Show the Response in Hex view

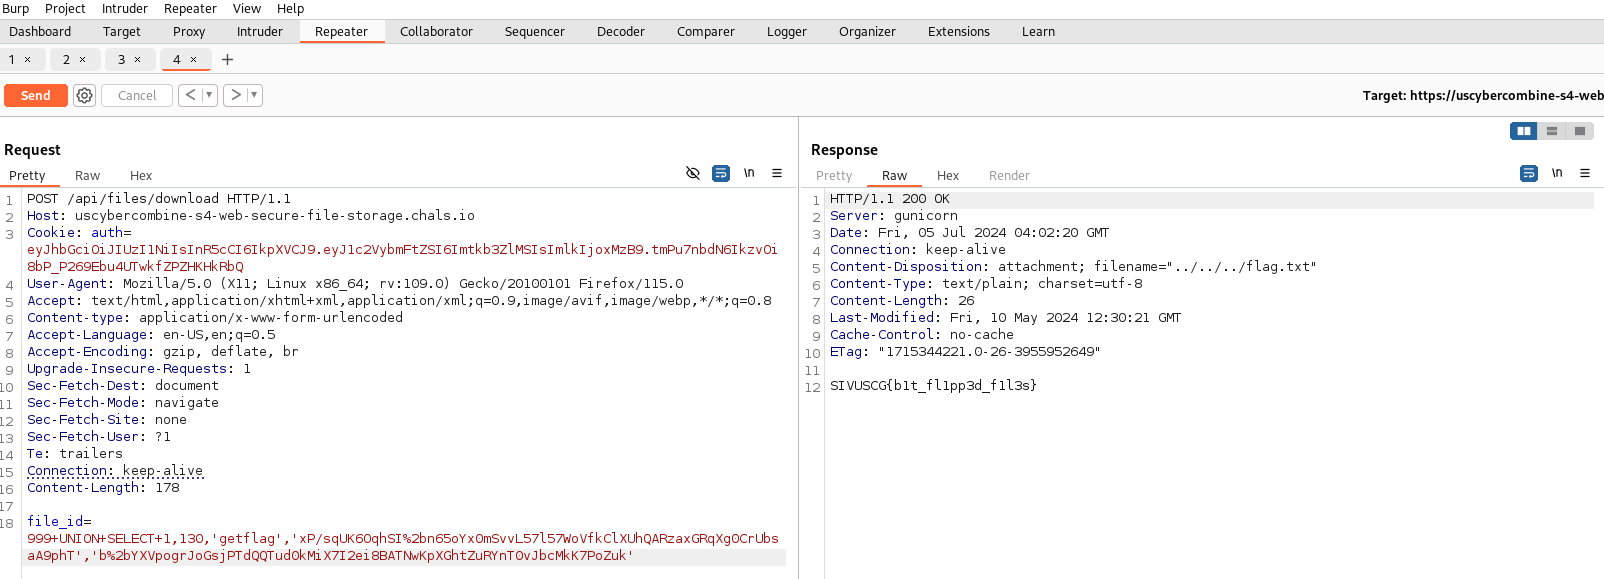point(948,176)
